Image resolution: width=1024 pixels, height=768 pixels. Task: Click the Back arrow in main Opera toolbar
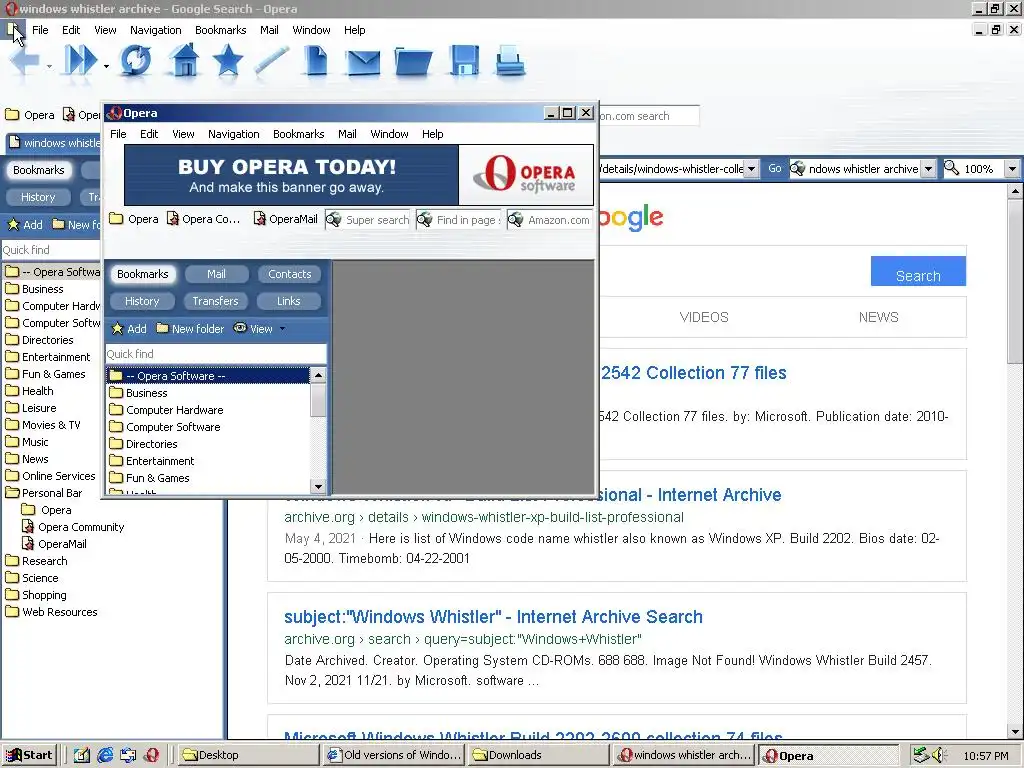coord(25,61)
